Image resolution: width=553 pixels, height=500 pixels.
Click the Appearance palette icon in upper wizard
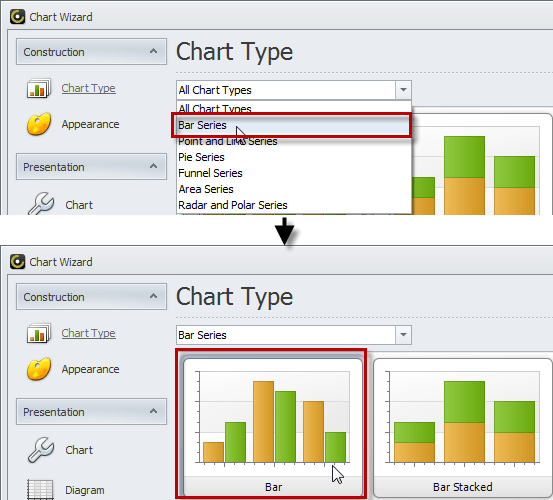pos(39,124)
